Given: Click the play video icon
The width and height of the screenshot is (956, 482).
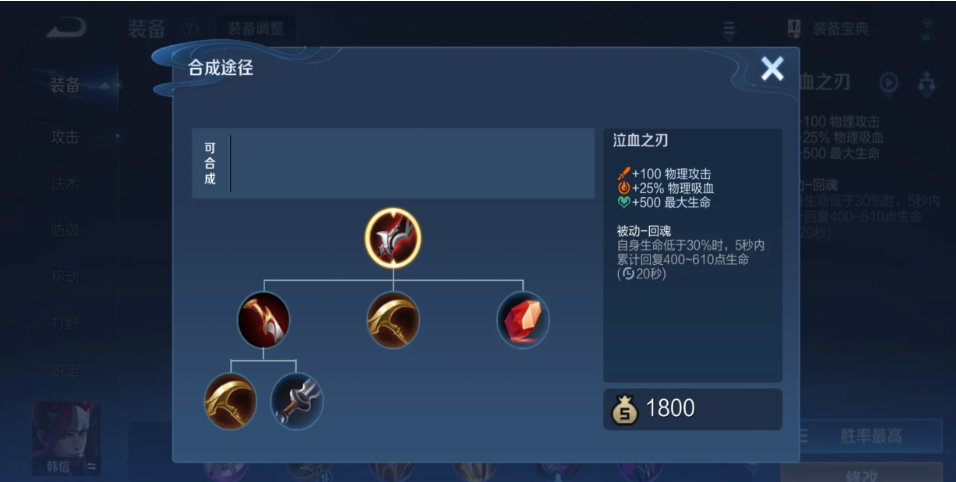Looking at the screenshot, I should [x=888, y=82].
